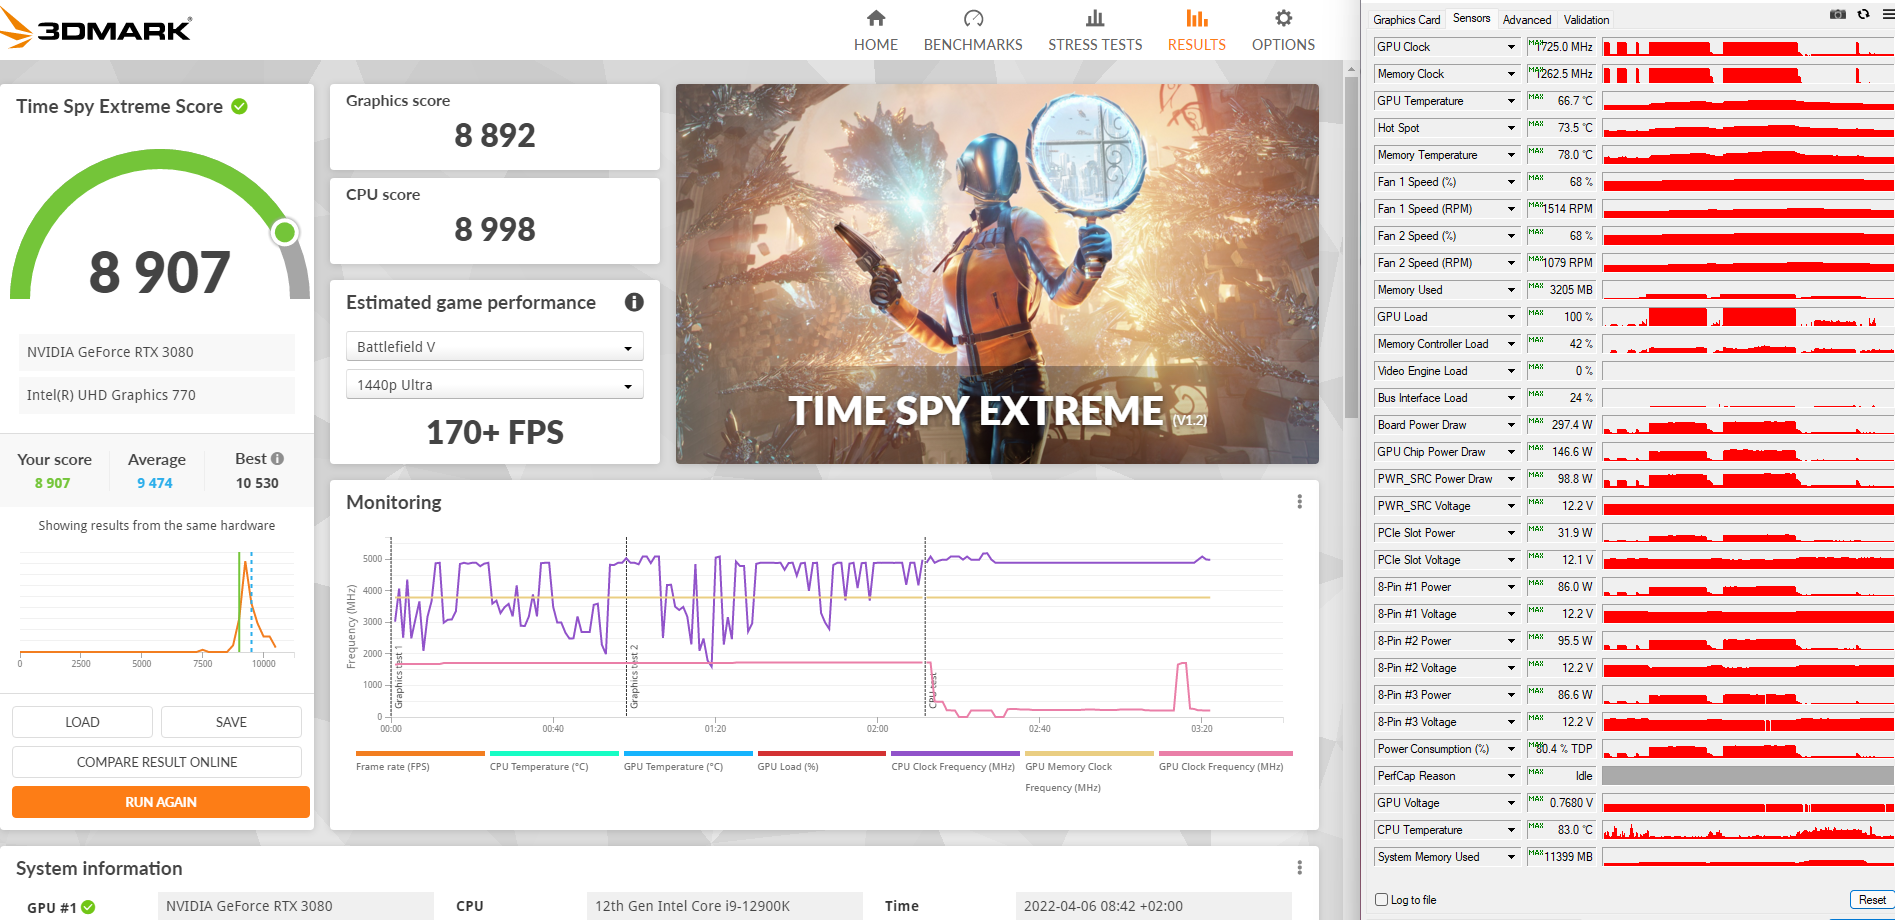
Task: Open the 1440p Ultra resolution dropdown
Action: pyautogui.click(x=495, y=385)
